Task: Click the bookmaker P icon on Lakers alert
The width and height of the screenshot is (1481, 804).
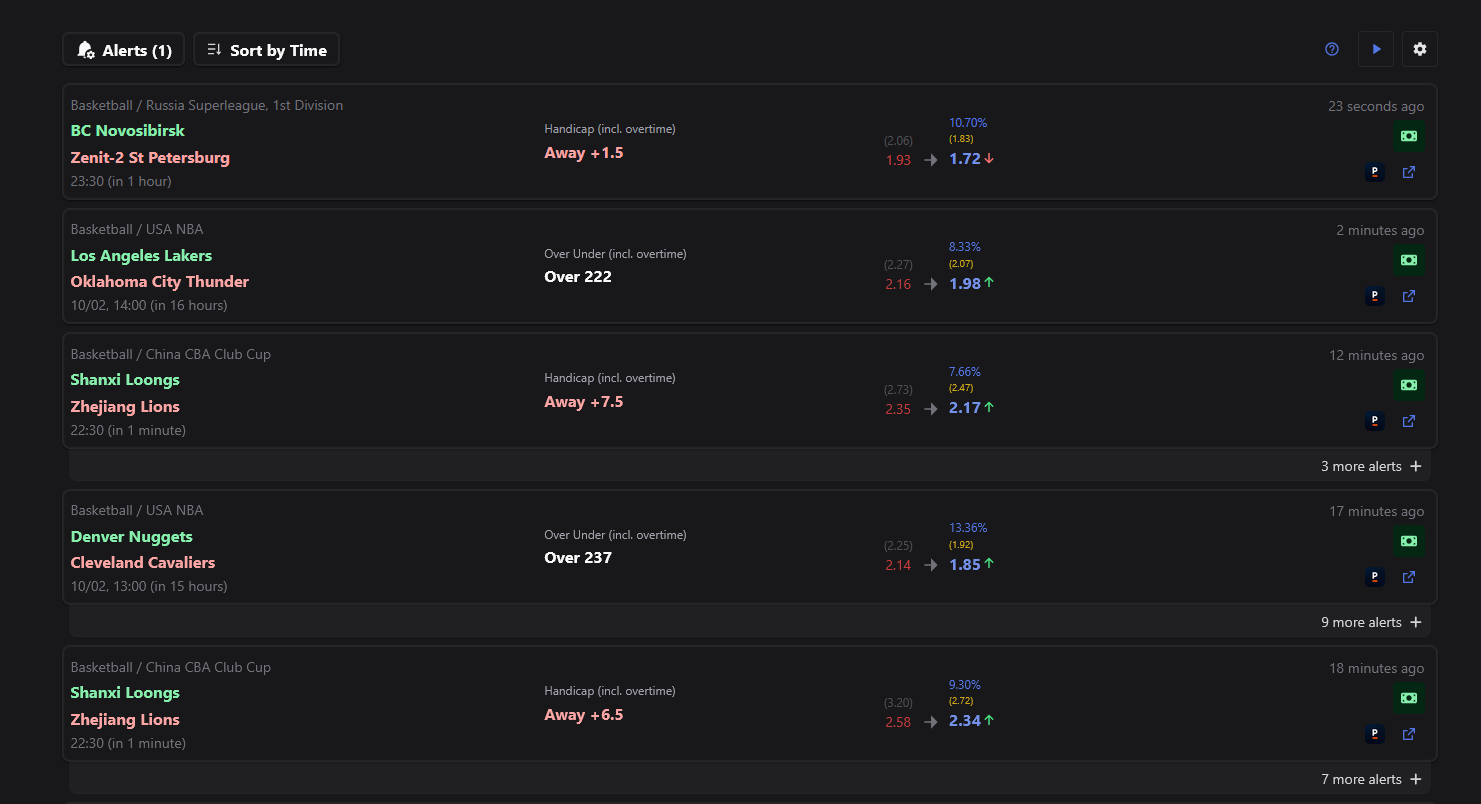Action: pos(1375,296)
